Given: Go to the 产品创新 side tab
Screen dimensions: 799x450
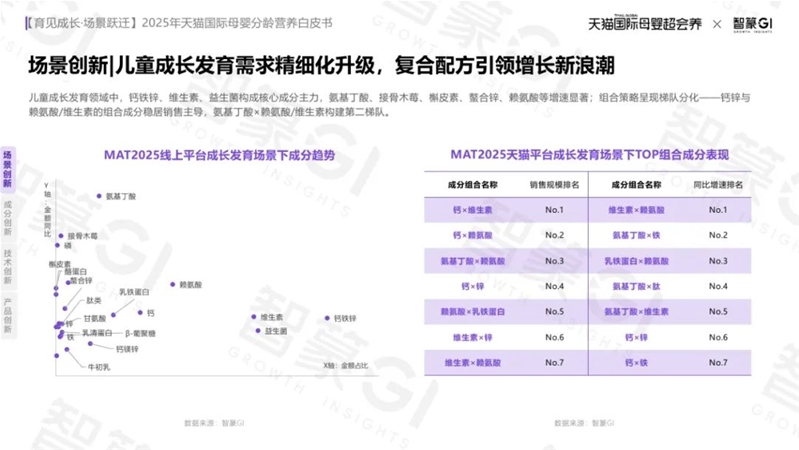Looking at the screenshot, I should click(8, 315).
